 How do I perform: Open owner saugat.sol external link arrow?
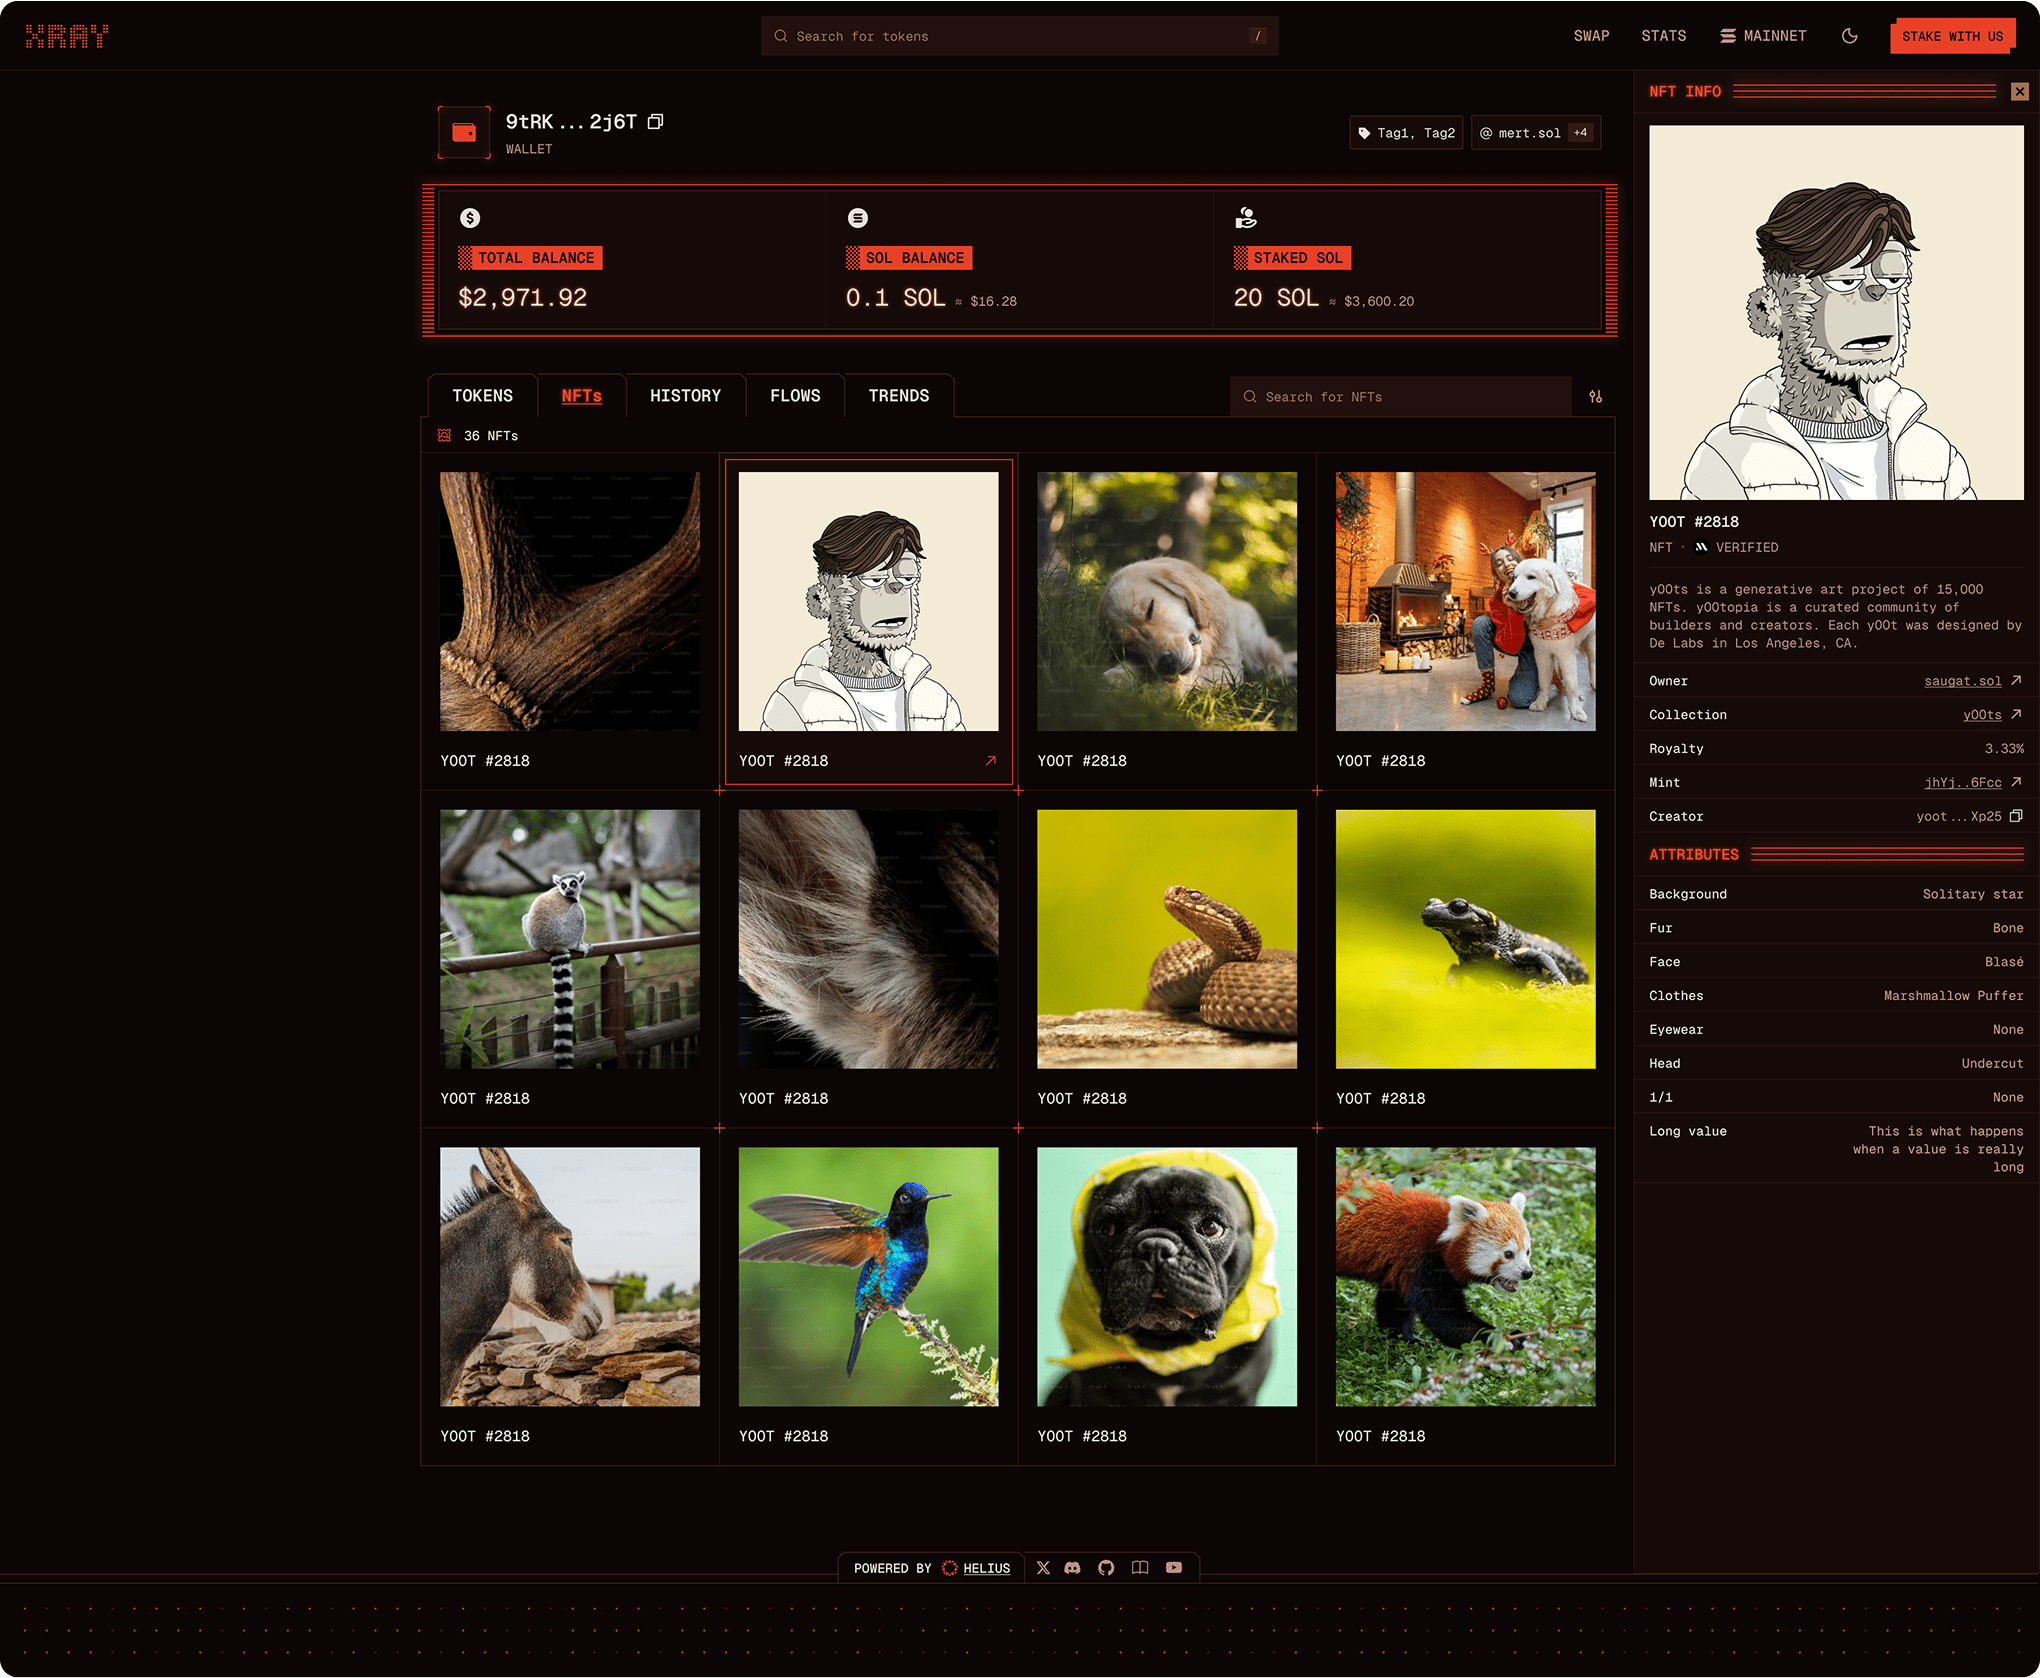pos(2016,680)
